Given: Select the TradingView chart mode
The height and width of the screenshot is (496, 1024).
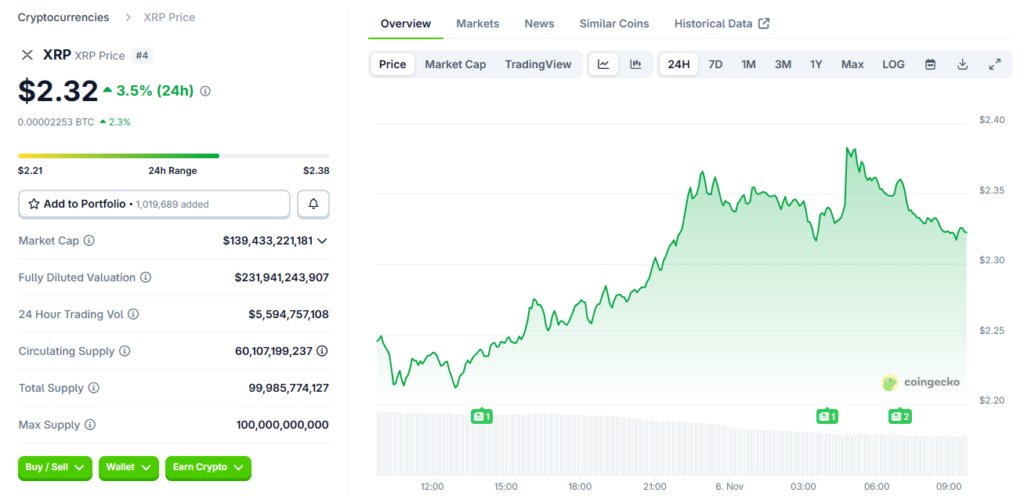Looking at the screenshot, I should click(538, 64).
